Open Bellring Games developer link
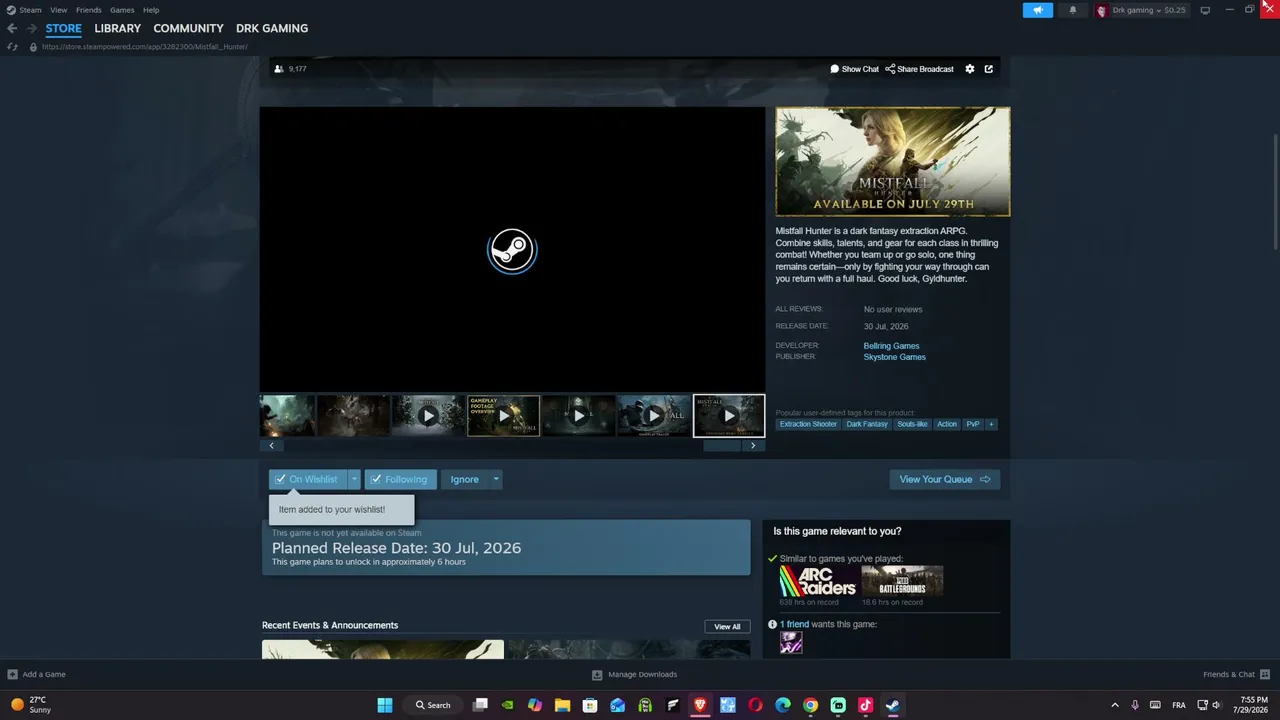The width and height of the screenshot is (1280, 720). point(891,346)
